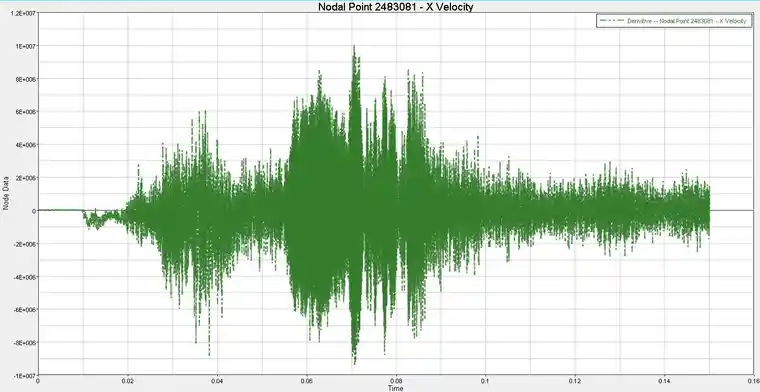The width and height of the screenshot is (760, 392).
Task: Click the -6E+006 y-axis tick label
Action: pyautogui.click(x=25, y=310)
